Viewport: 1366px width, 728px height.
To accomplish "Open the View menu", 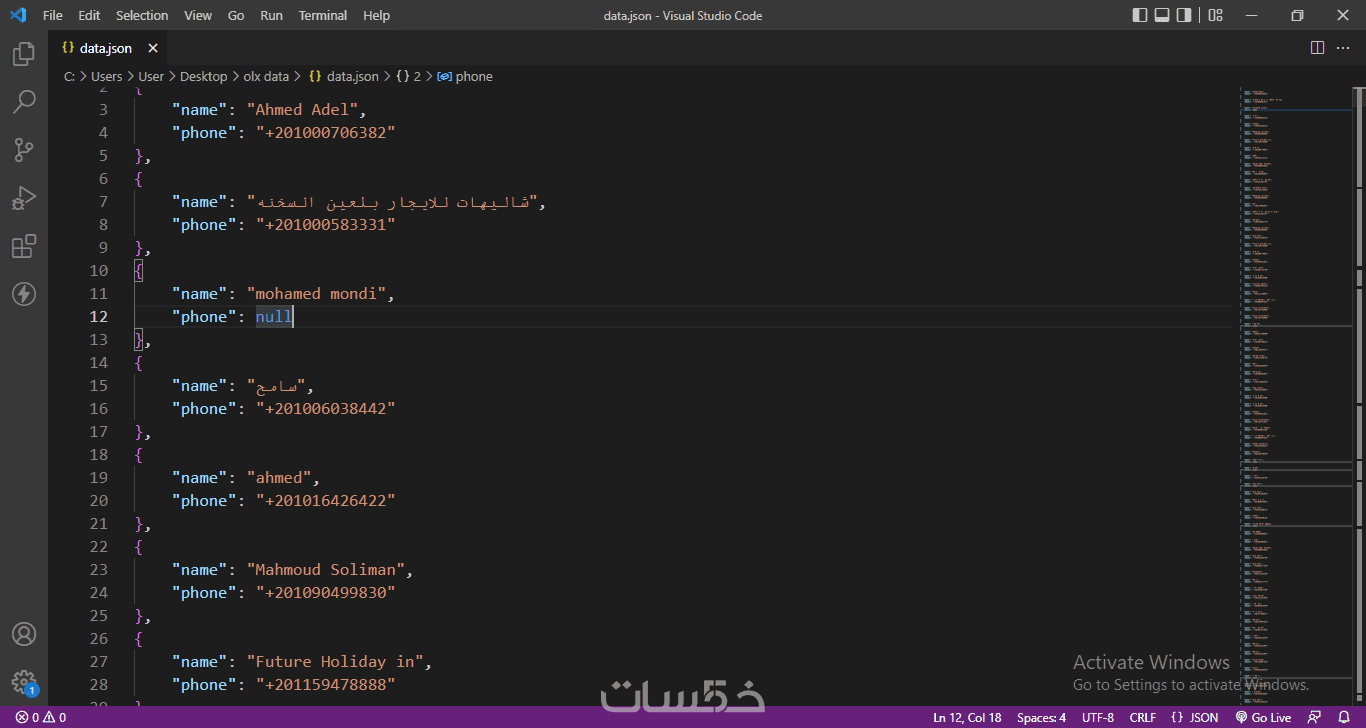I will click(x=198, y=15).
